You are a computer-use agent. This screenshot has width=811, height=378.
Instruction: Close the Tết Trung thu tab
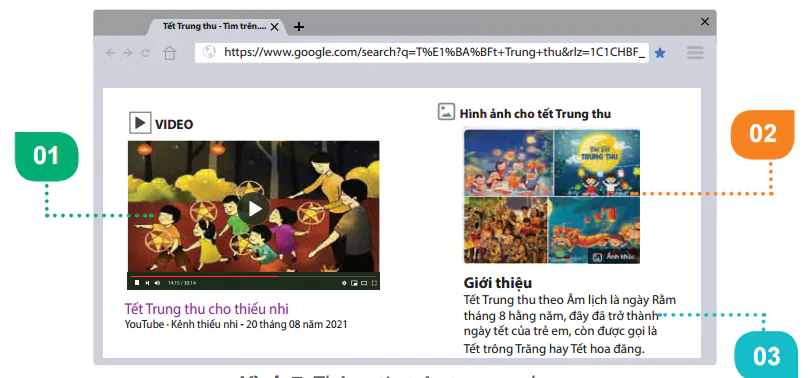(x=275, y=27)
